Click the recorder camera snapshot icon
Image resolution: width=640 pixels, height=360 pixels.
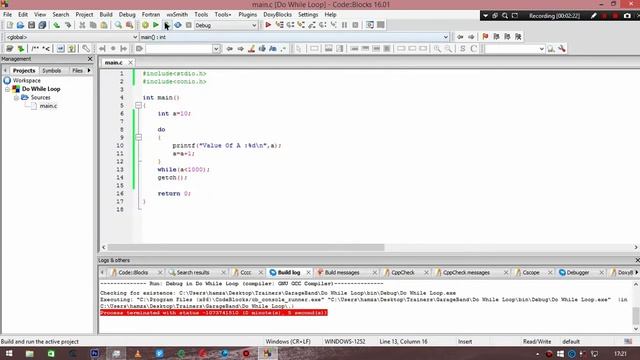(627, 16)
